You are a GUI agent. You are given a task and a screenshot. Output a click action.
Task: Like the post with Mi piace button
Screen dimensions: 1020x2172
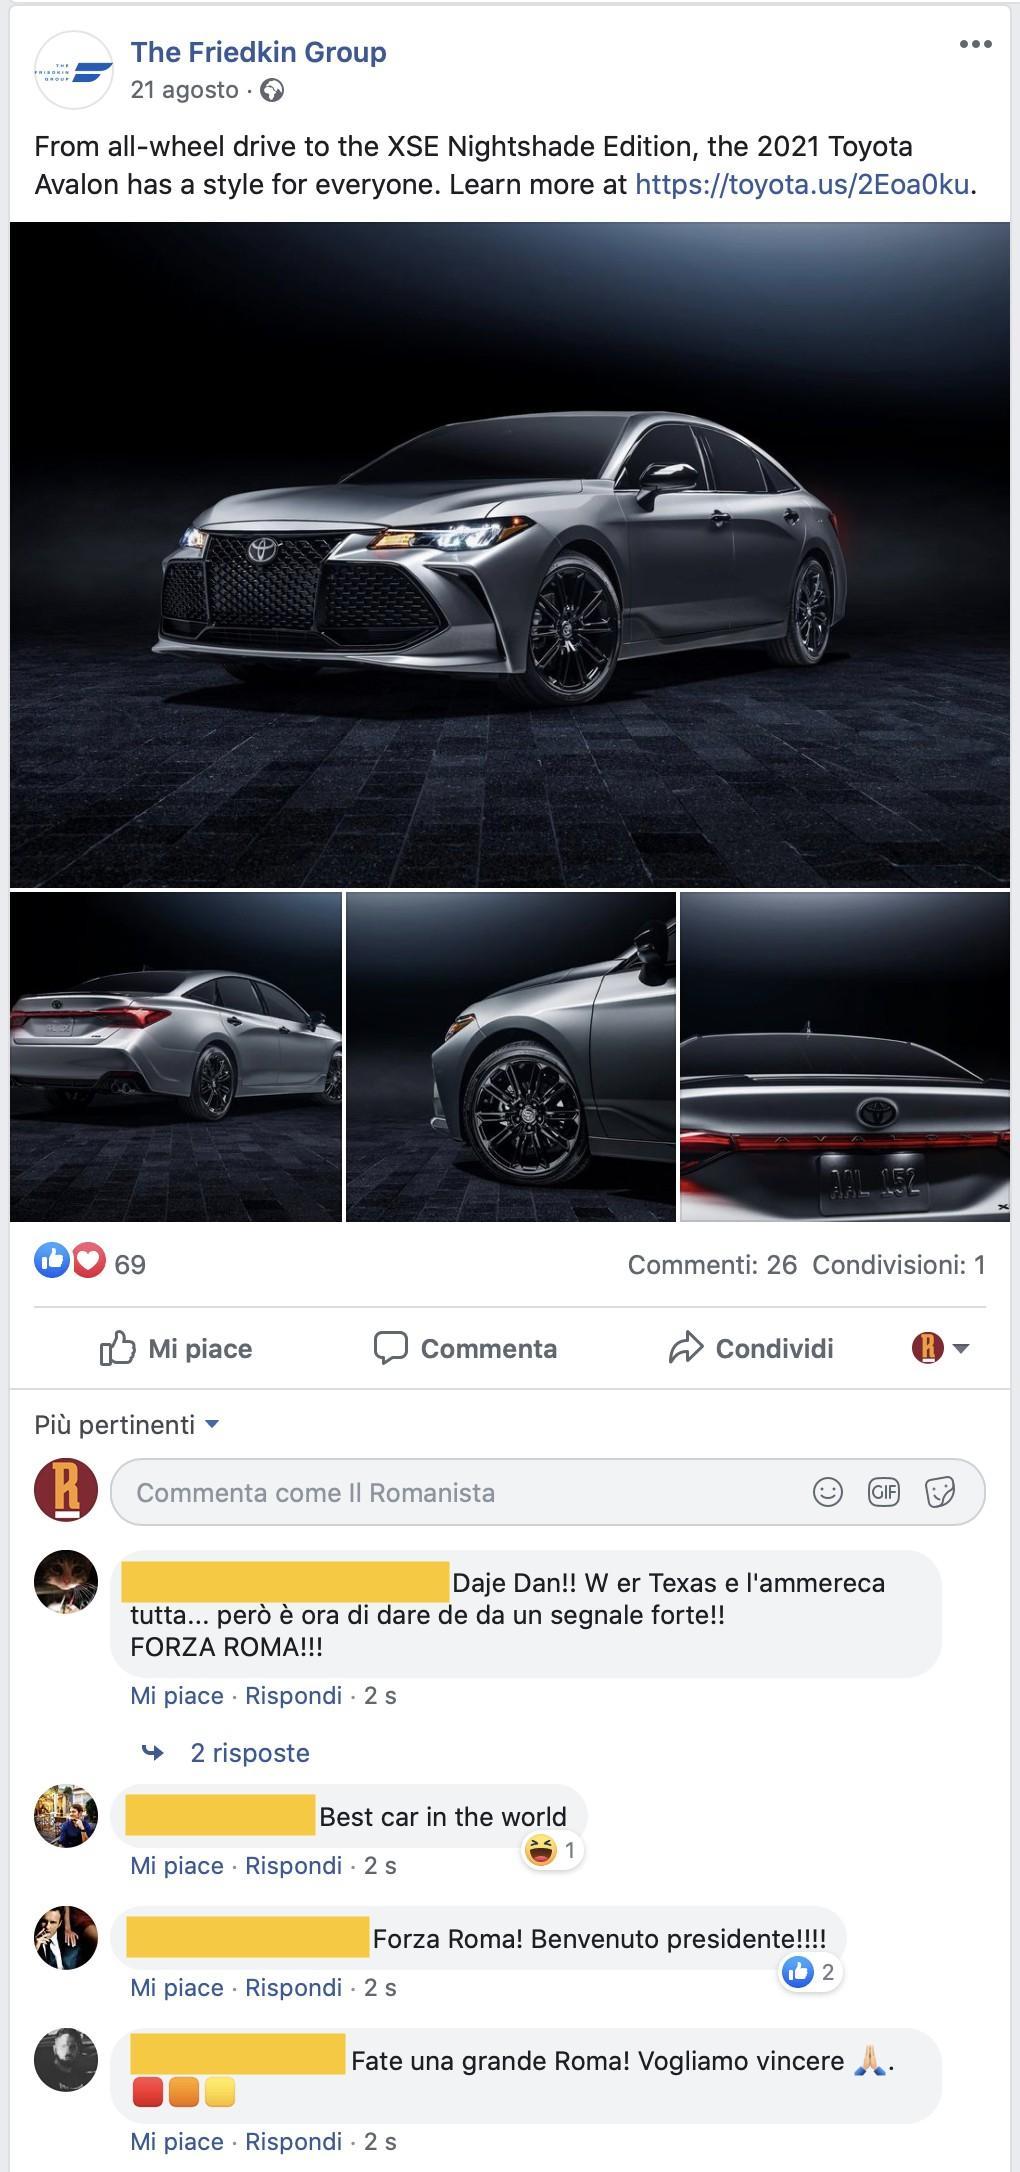176,1349
